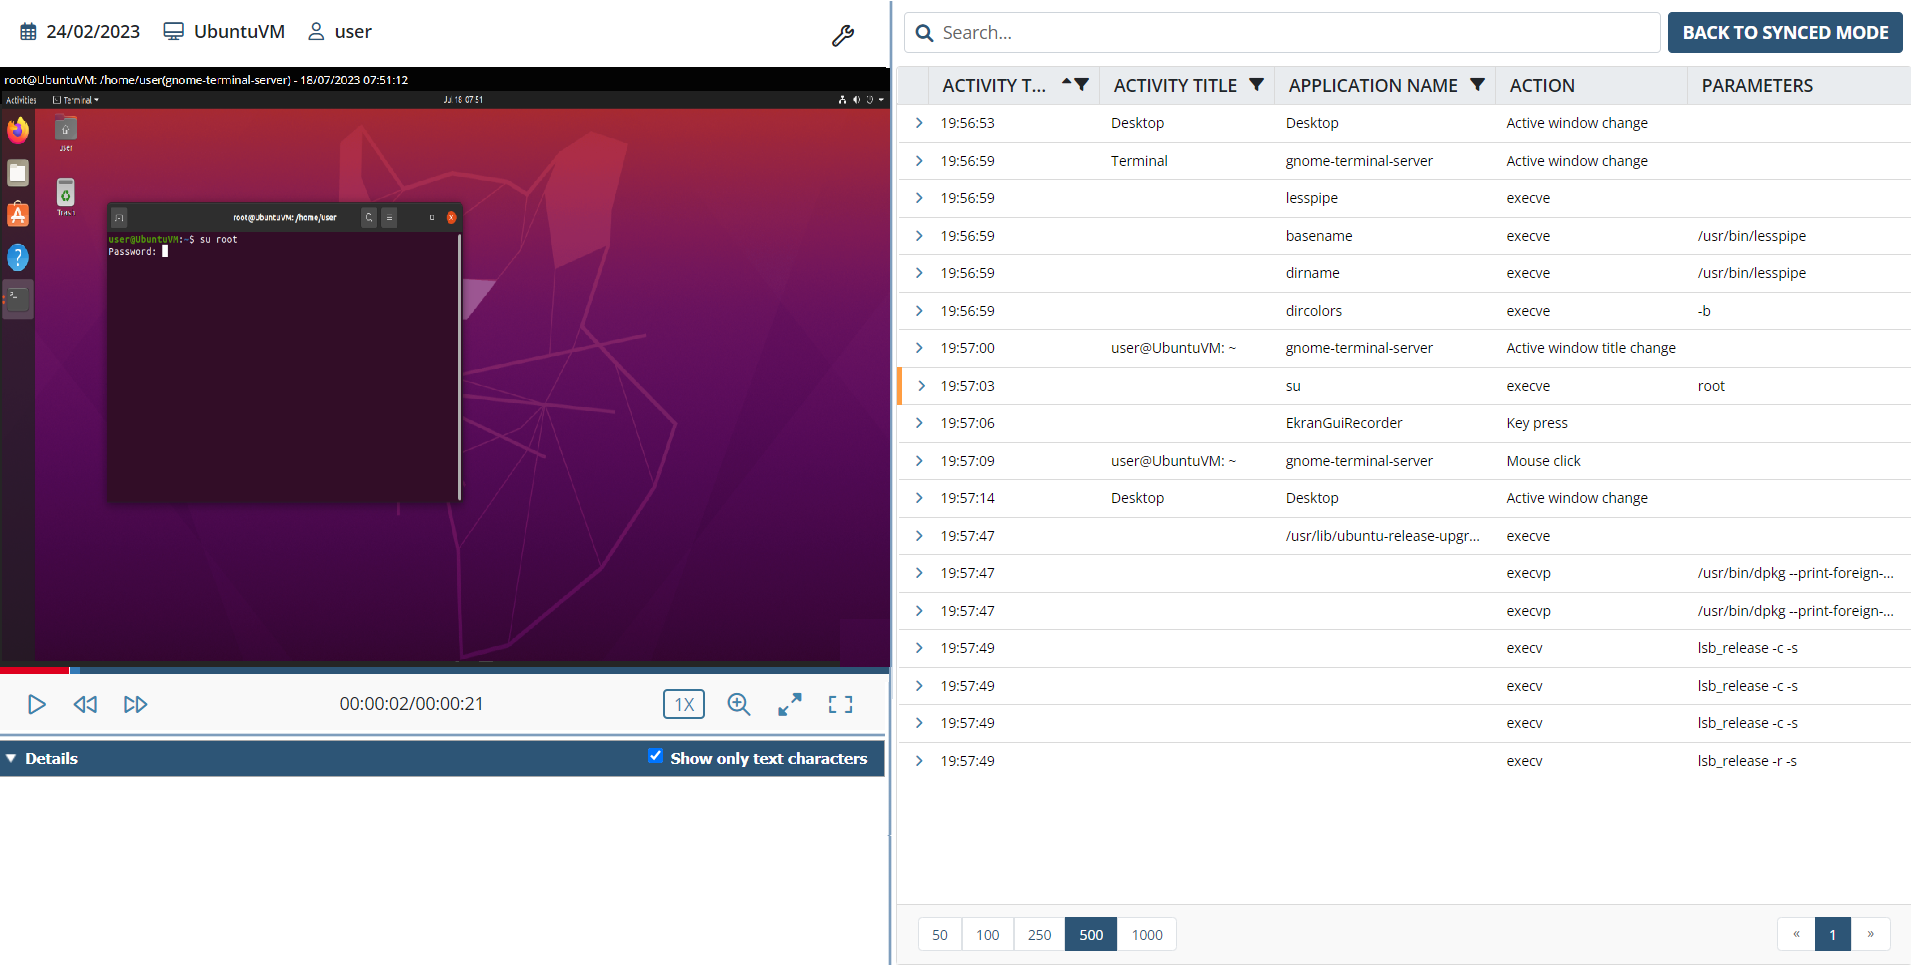Expand the su execve root row
The image size is (1911, 965).
pos(920,386)
